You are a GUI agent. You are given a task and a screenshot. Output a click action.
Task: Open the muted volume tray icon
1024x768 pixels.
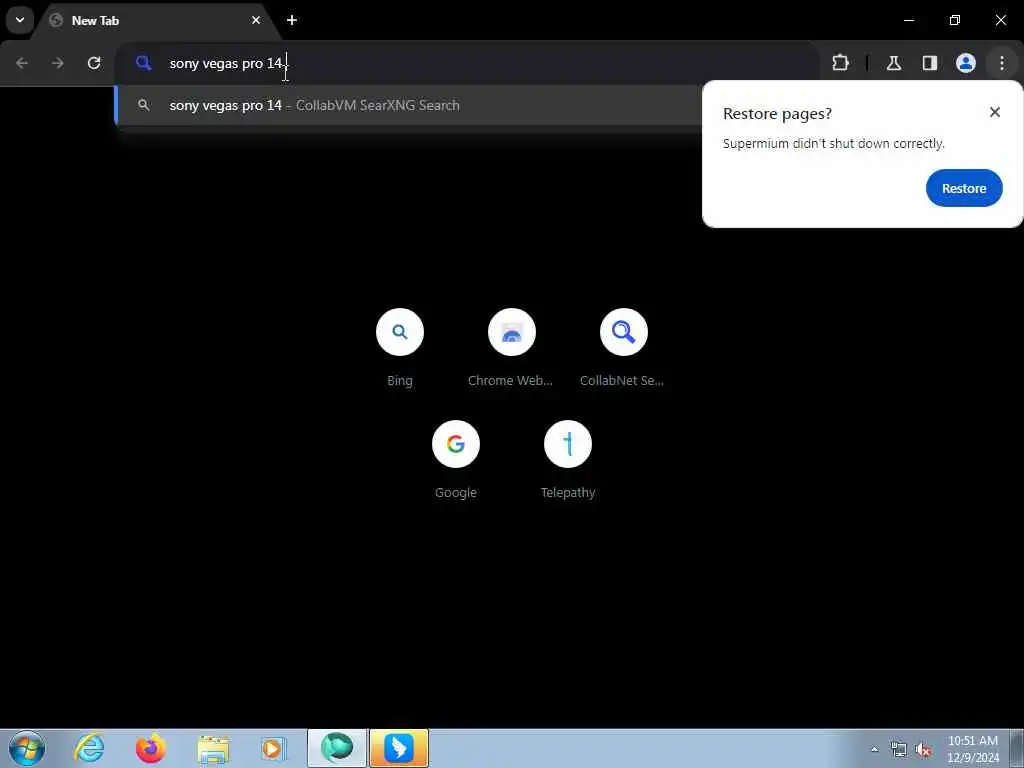pyautogui.click(x=923, y=750)
